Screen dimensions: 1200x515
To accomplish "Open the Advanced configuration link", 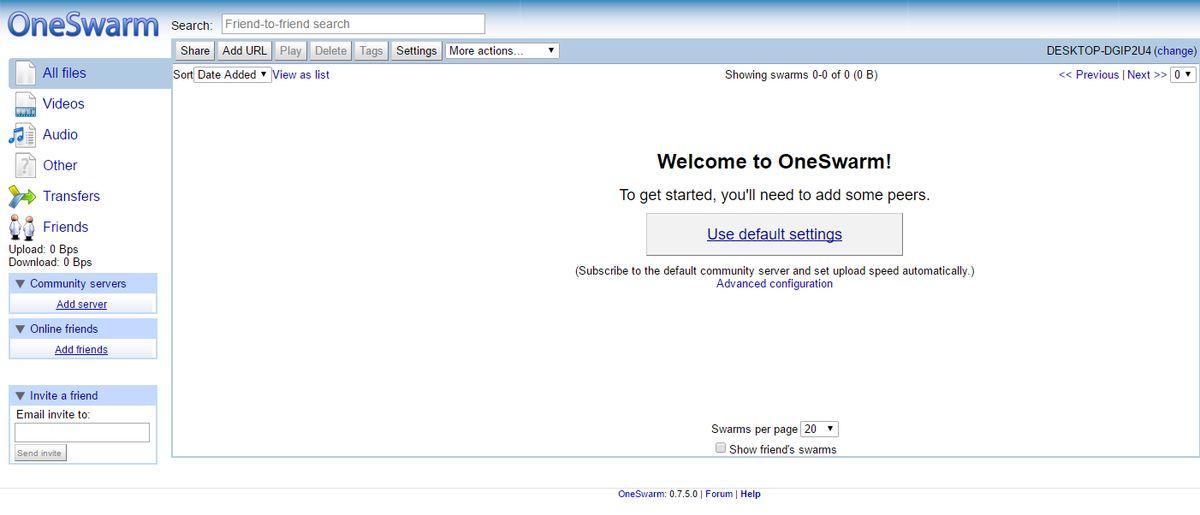I will pos(774,284).
